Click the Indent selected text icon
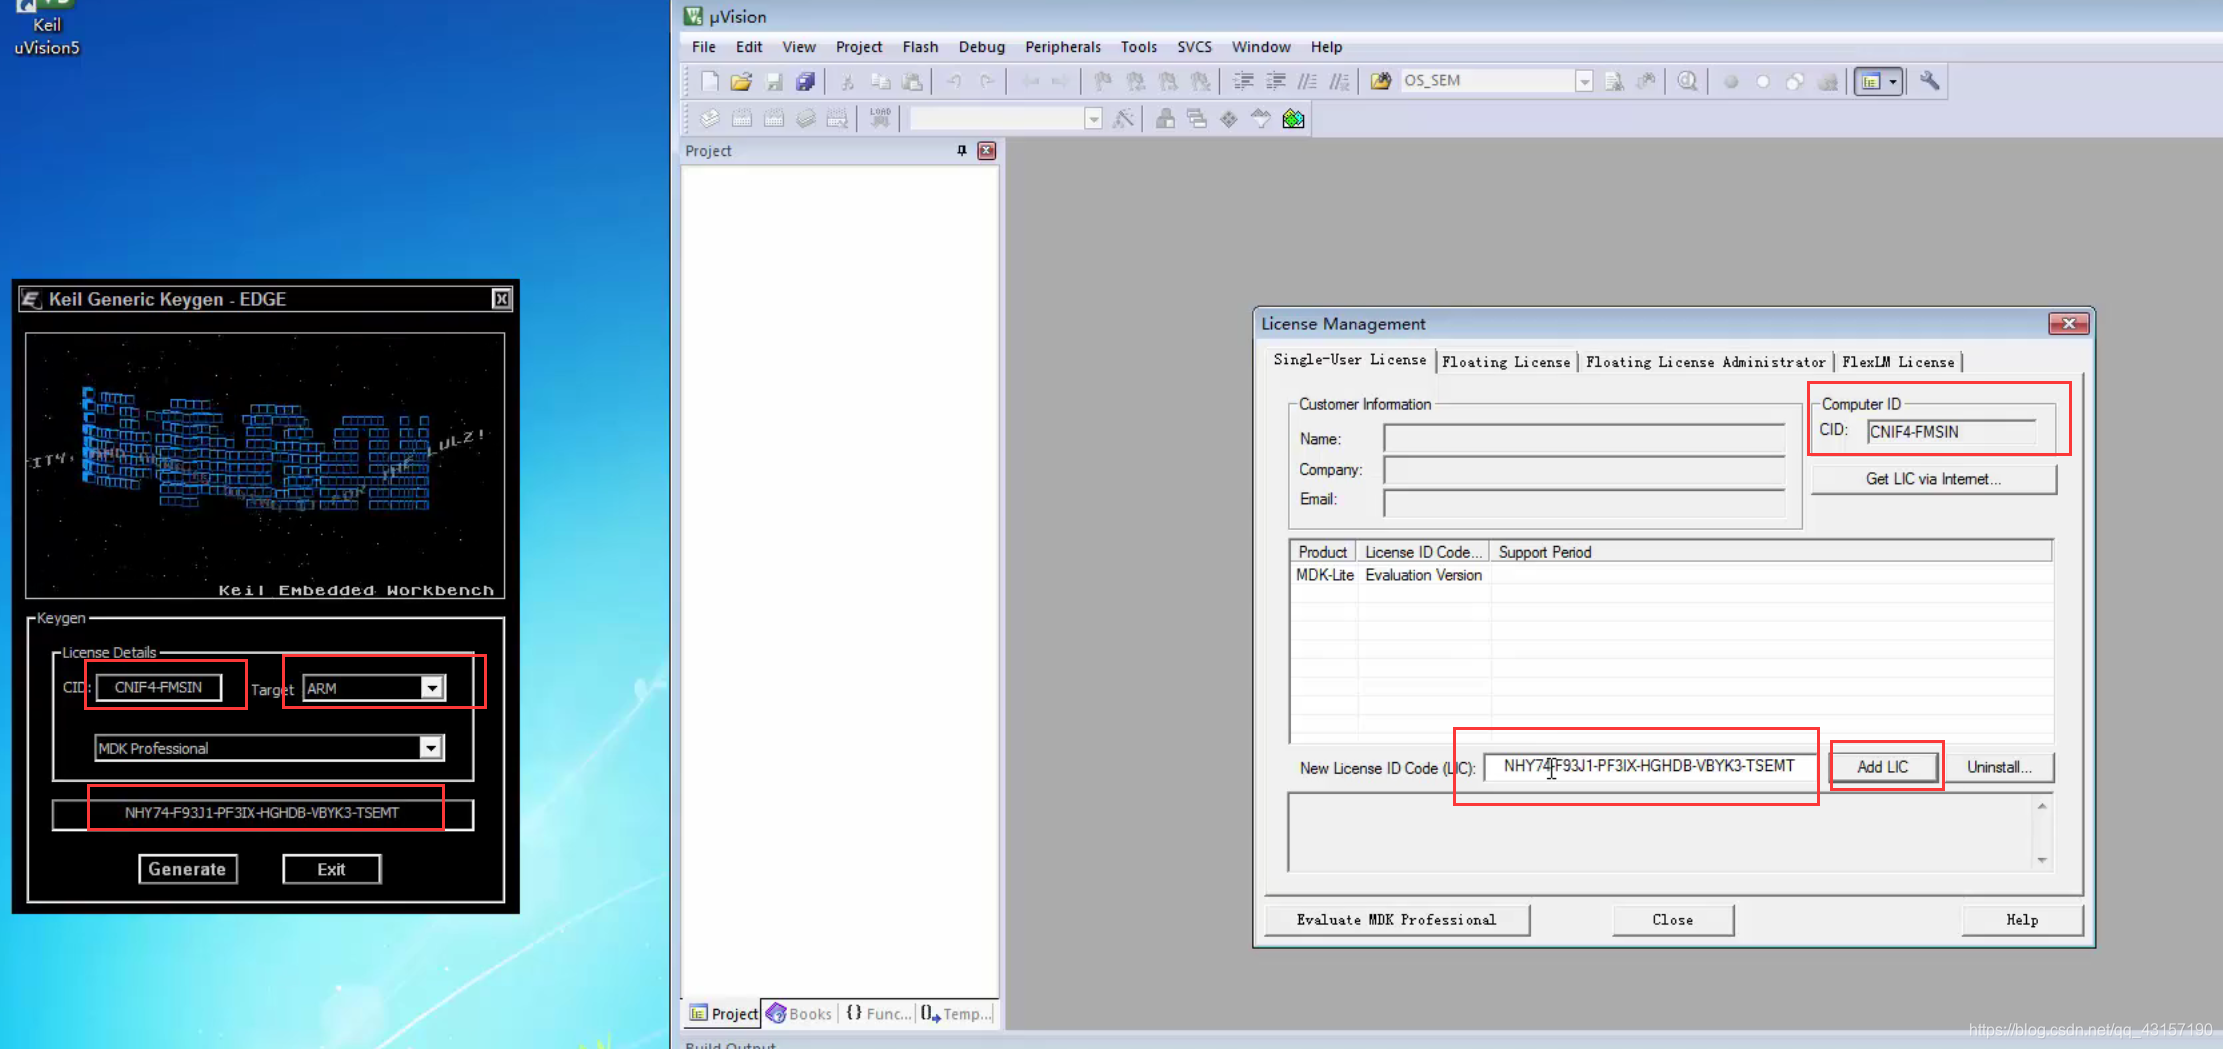Viewport: 2223px width, 1049px height. pyautogui.click(x=1243, y=81)
